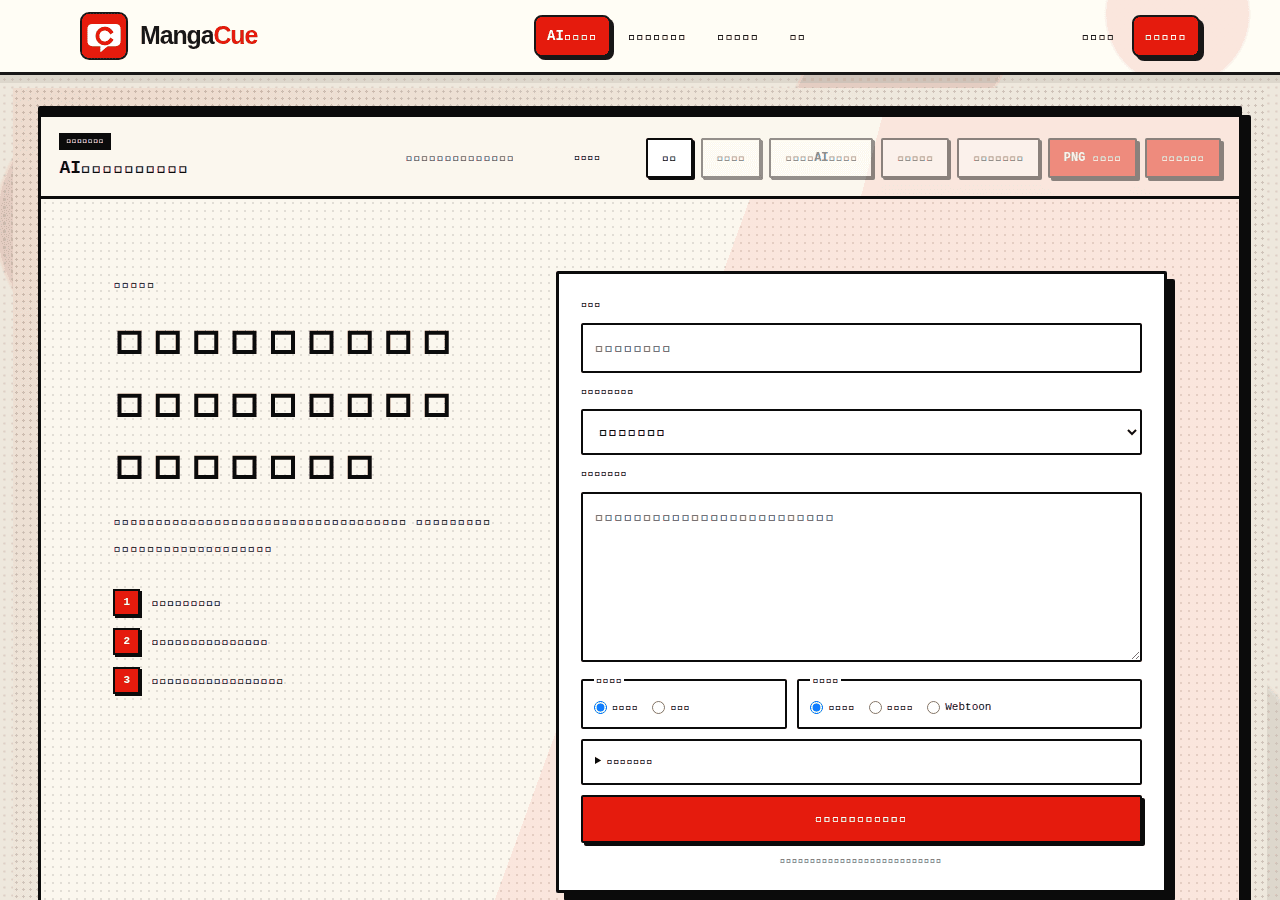This screenshot has height=900, width=1280.
Task: Click the black-outlined active toolbar button
Action: [669, 158]
